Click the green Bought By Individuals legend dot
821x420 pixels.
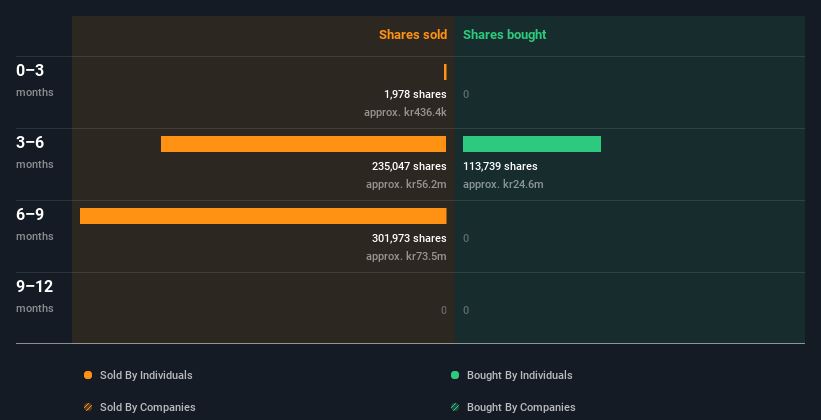(x=455, y=375)
